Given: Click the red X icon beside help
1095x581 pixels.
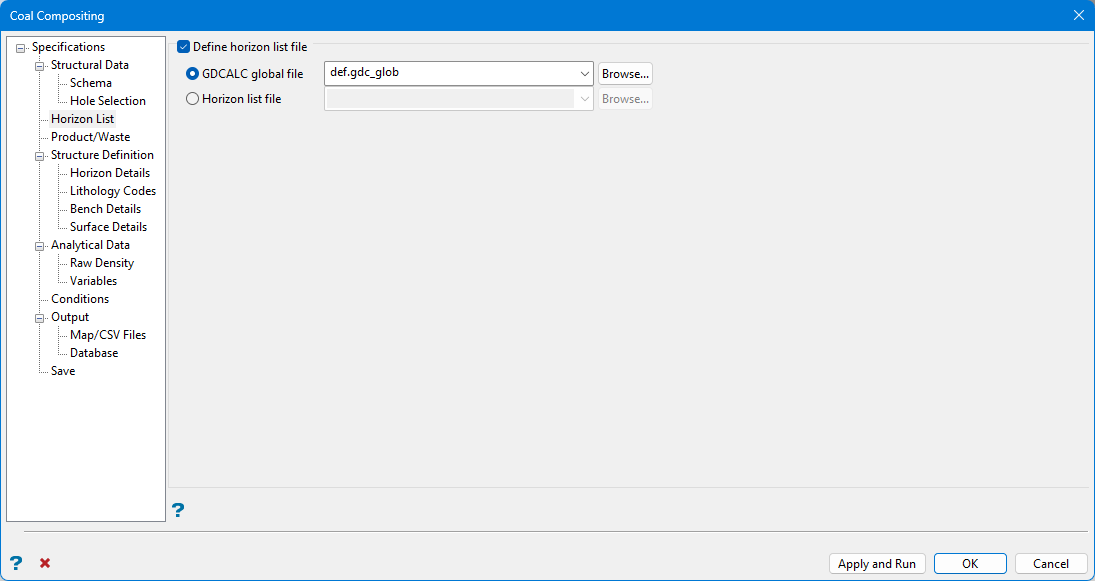Looking at the screenshot, I should coord(45,563).
